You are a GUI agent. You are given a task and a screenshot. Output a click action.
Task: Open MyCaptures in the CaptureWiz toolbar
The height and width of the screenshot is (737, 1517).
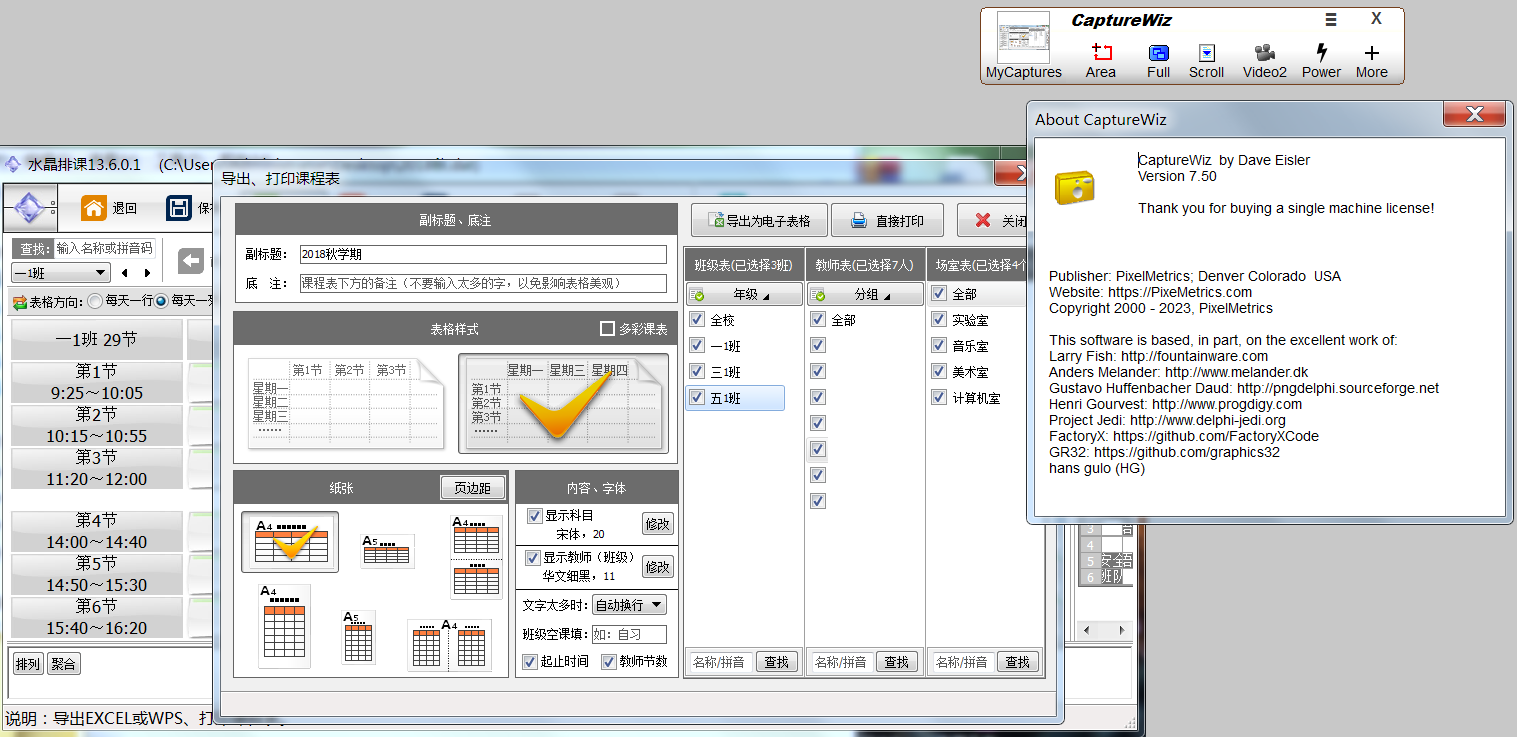coord(1022,45)
